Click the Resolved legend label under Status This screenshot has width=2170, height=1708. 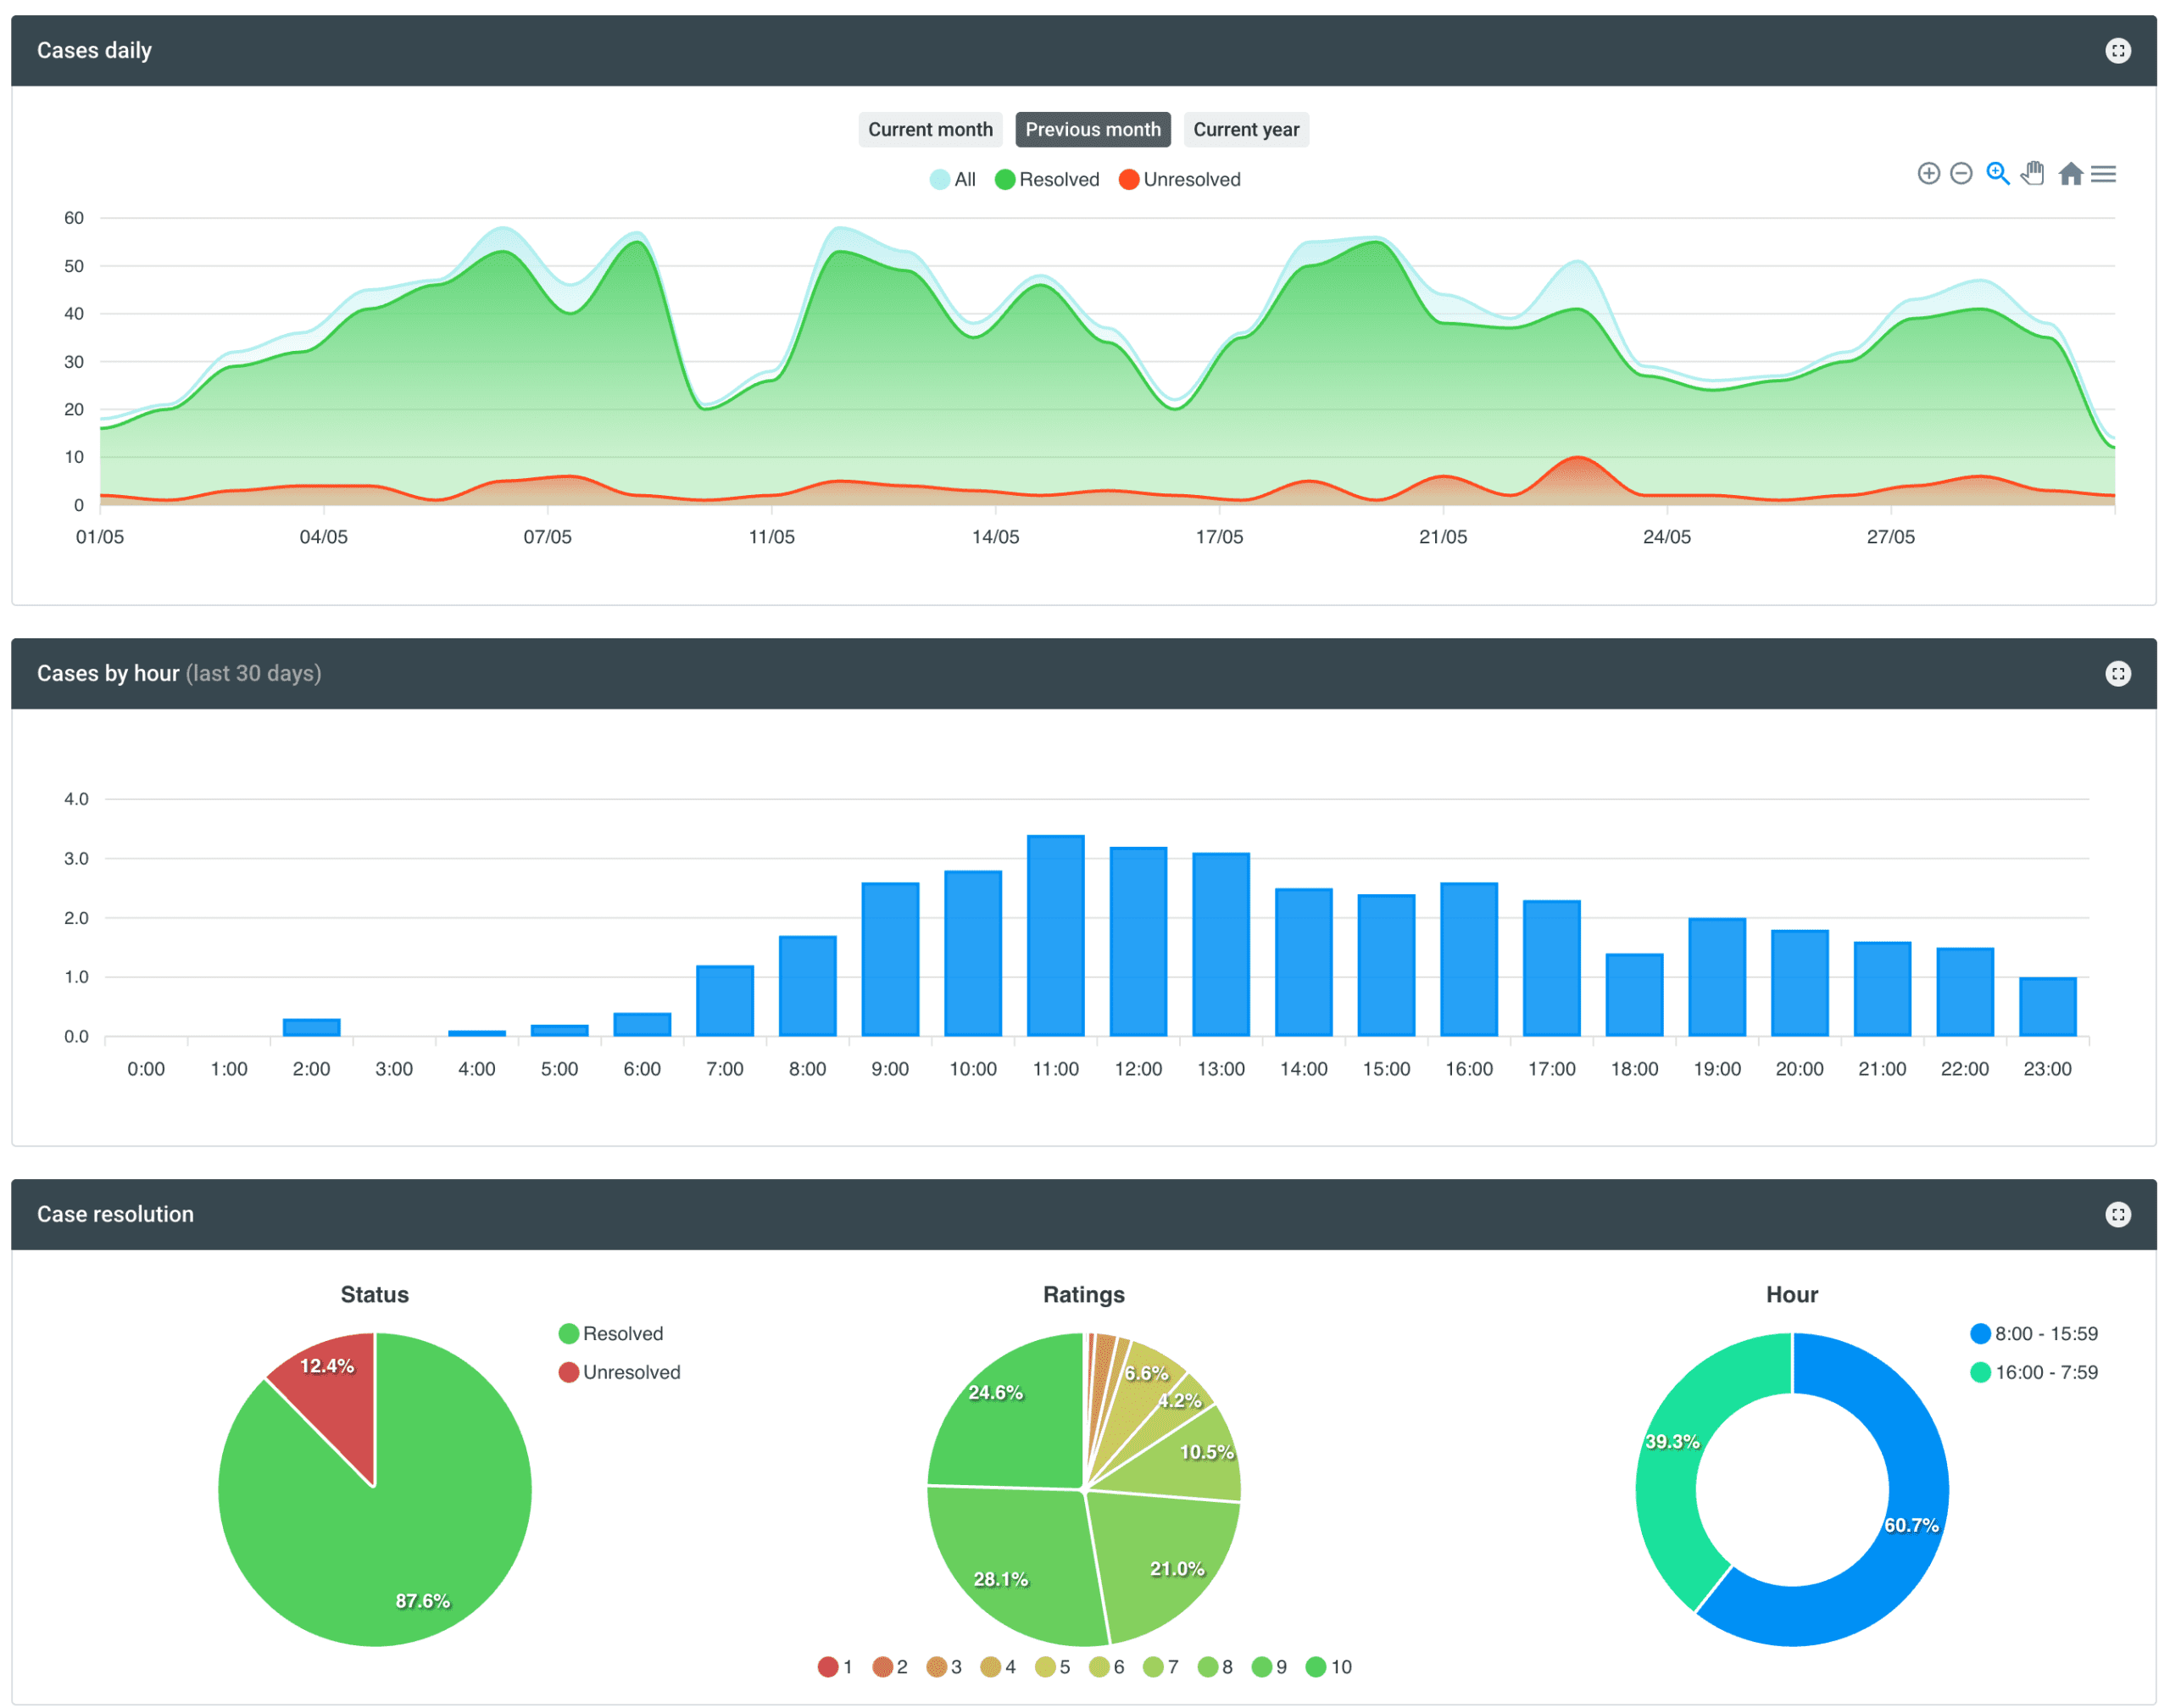pyautogui.click(x=613, y=1333)
